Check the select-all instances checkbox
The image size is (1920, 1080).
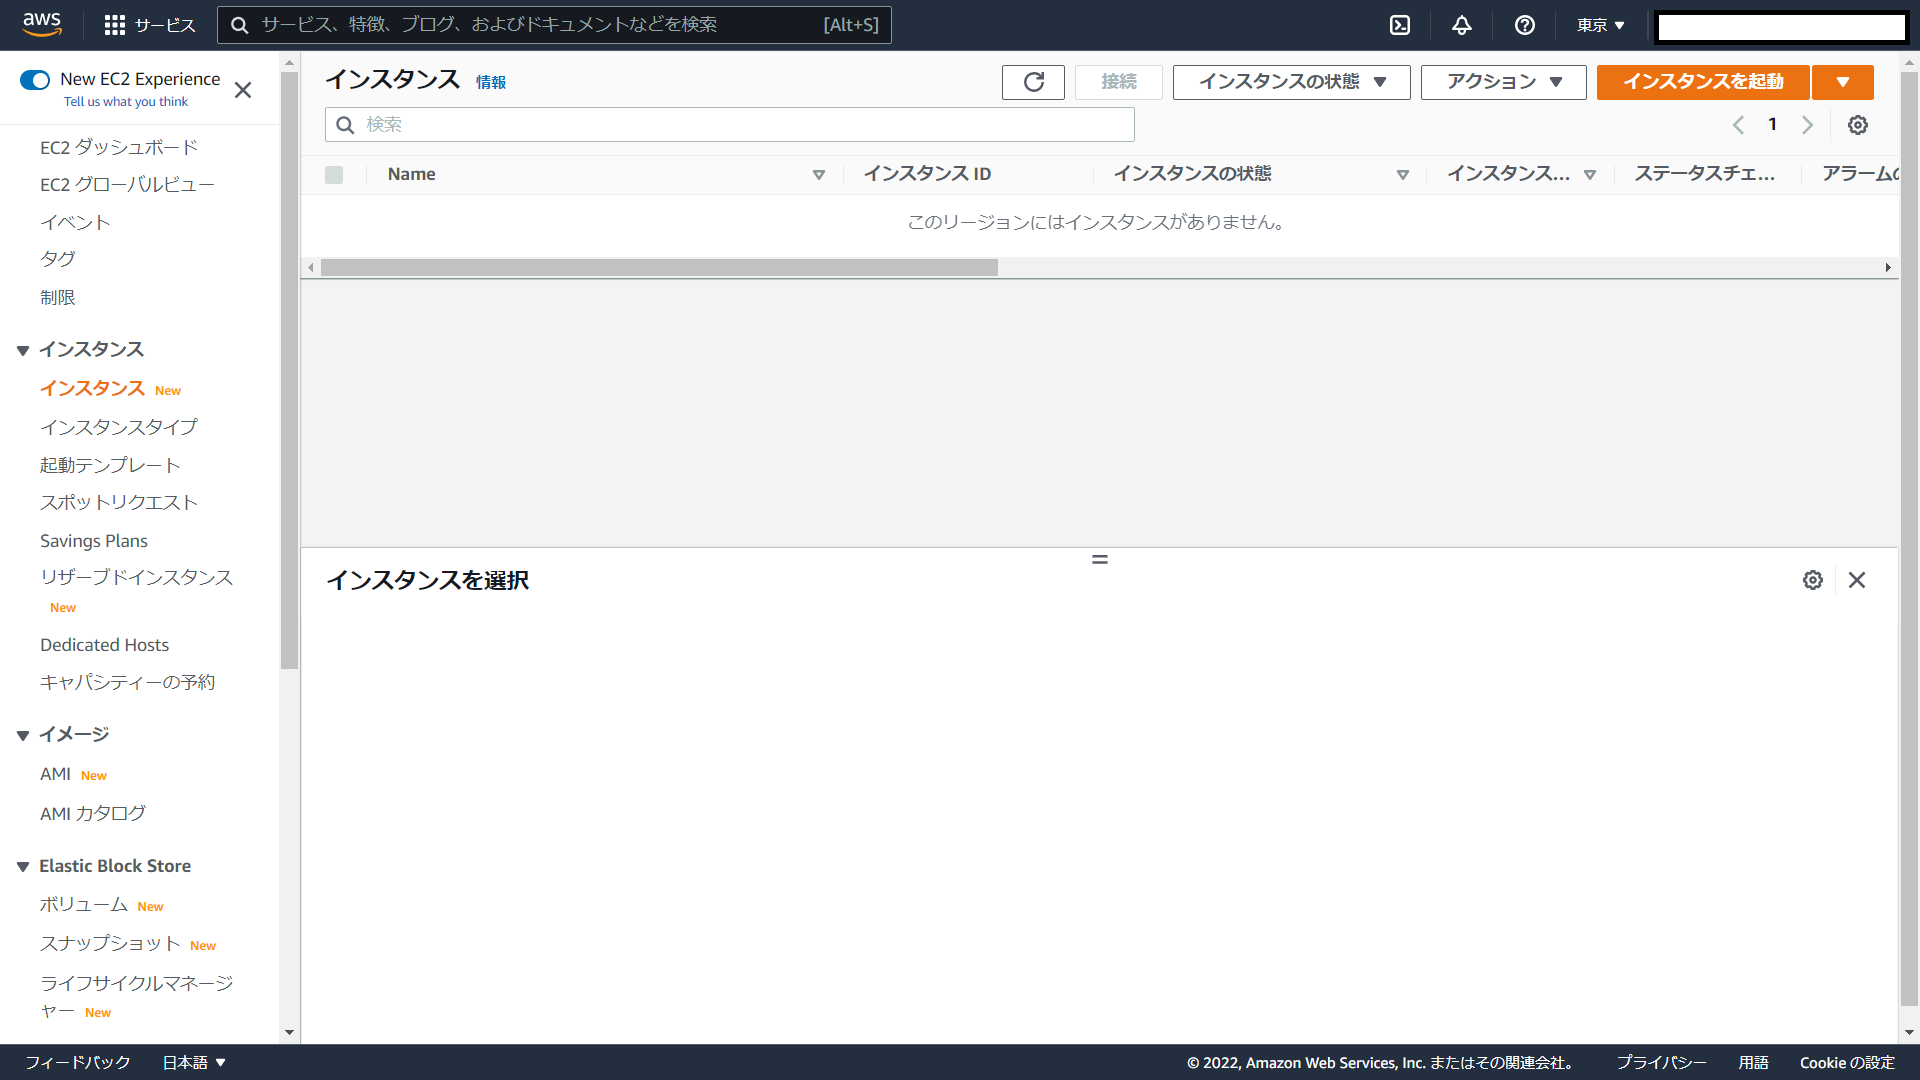[x=334, y=175]
